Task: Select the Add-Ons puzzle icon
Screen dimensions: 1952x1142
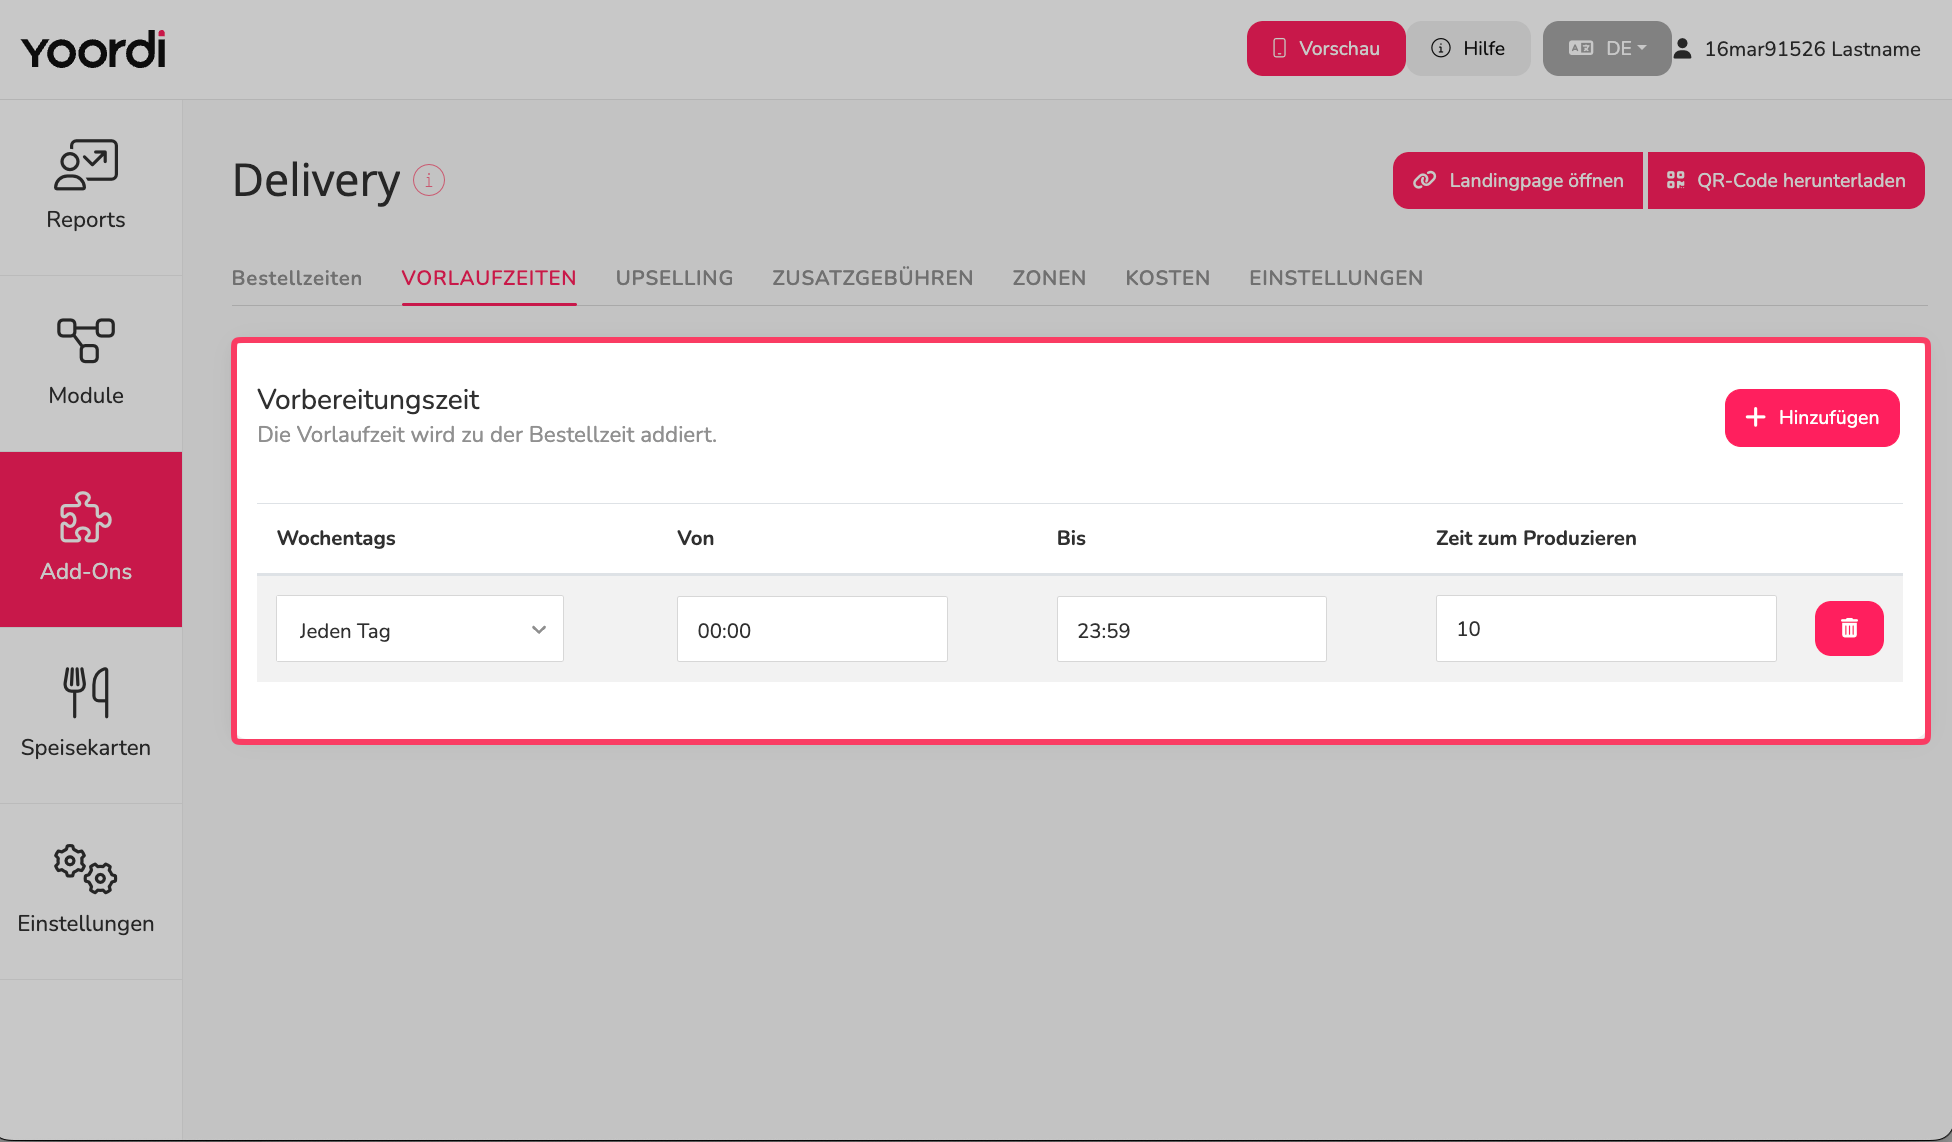Action: 86,517
